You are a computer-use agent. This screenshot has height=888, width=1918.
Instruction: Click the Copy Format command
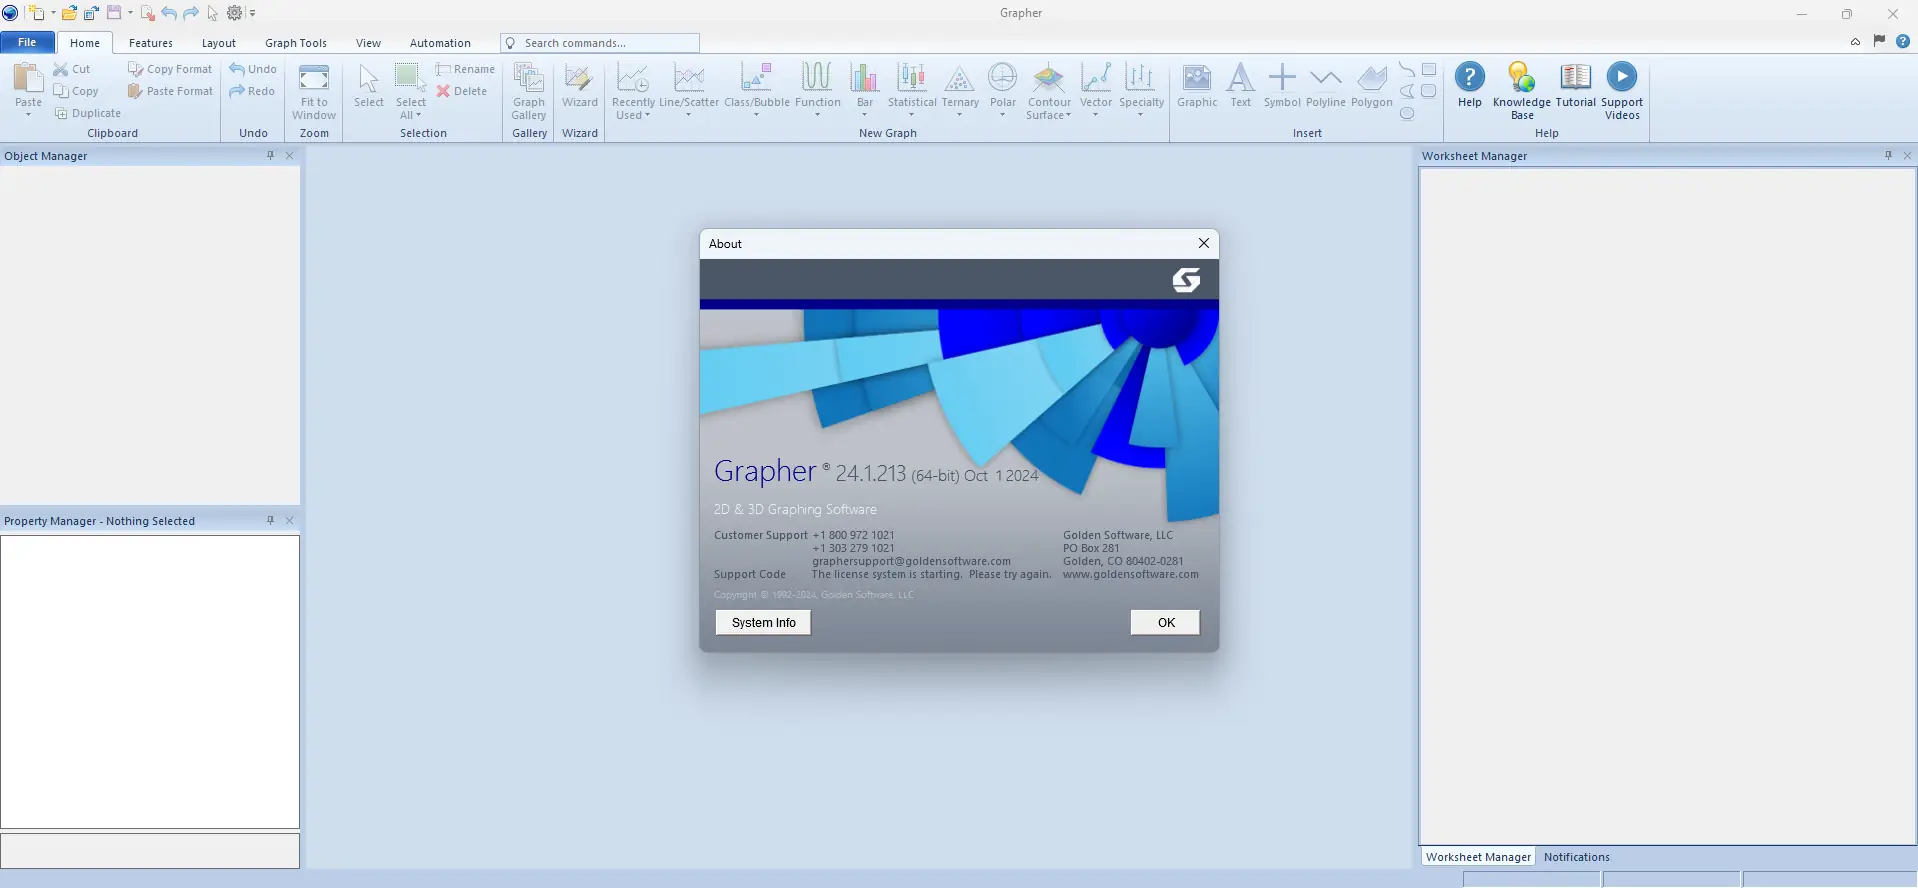click(x=170, y=69)
